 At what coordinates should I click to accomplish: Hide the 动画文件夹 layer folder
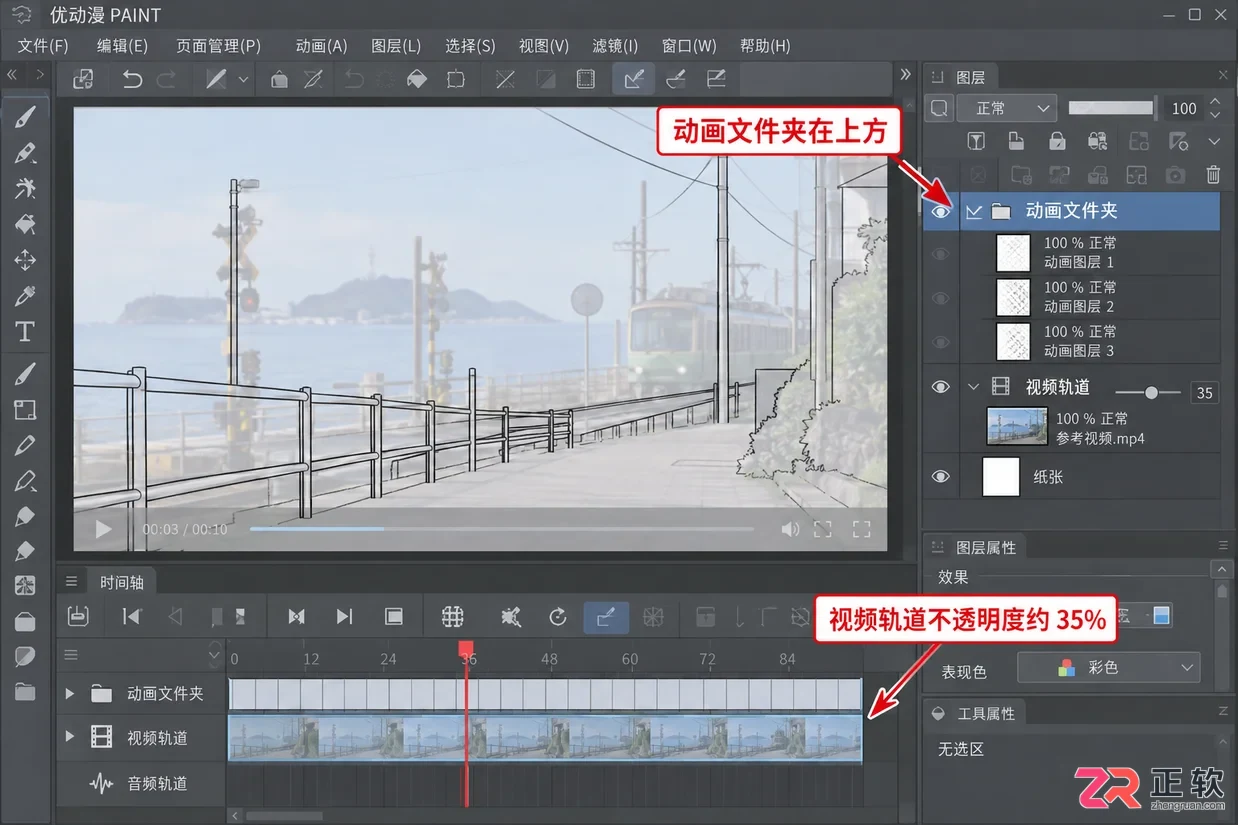(940, 211)
